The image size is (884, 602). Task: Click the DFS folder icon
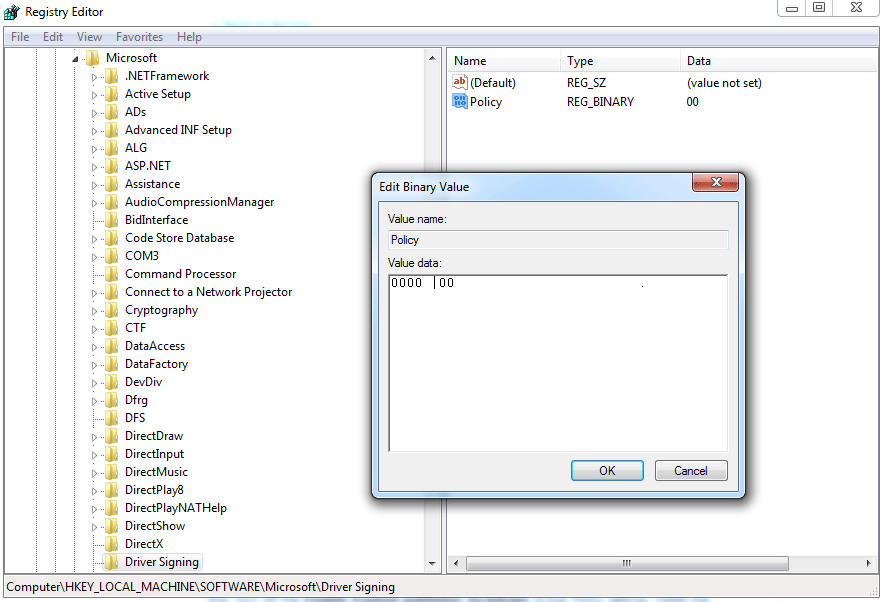pyautogui.click(x=112, y=418)
